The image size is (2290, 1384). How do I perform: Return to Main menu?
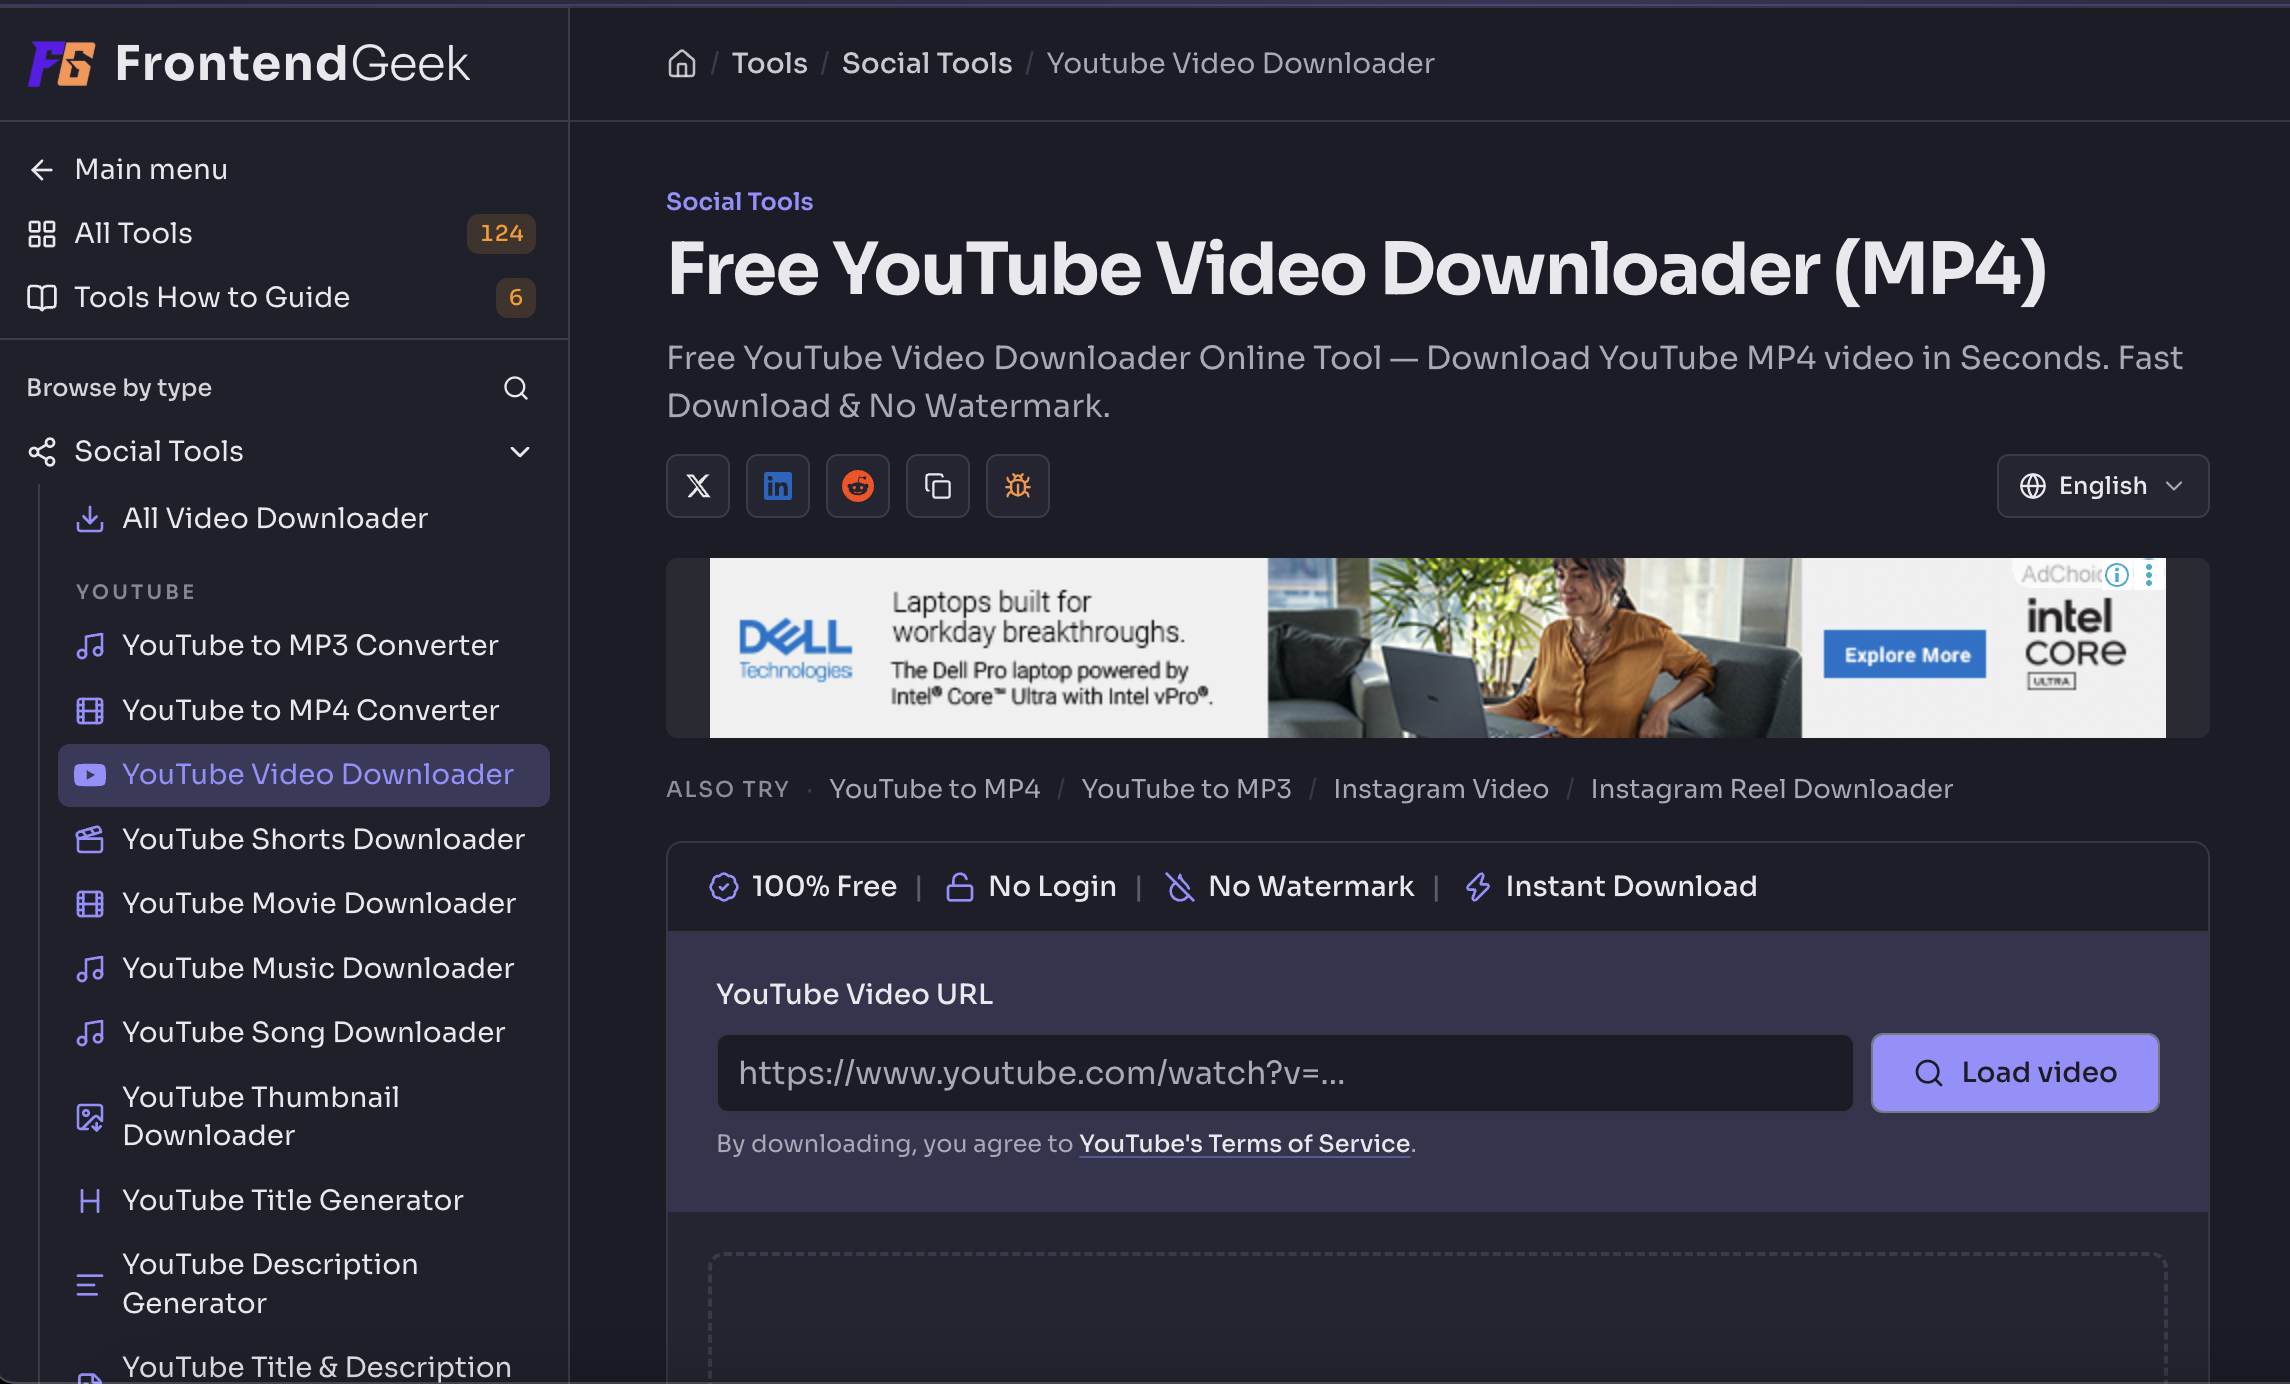[151, 169]
